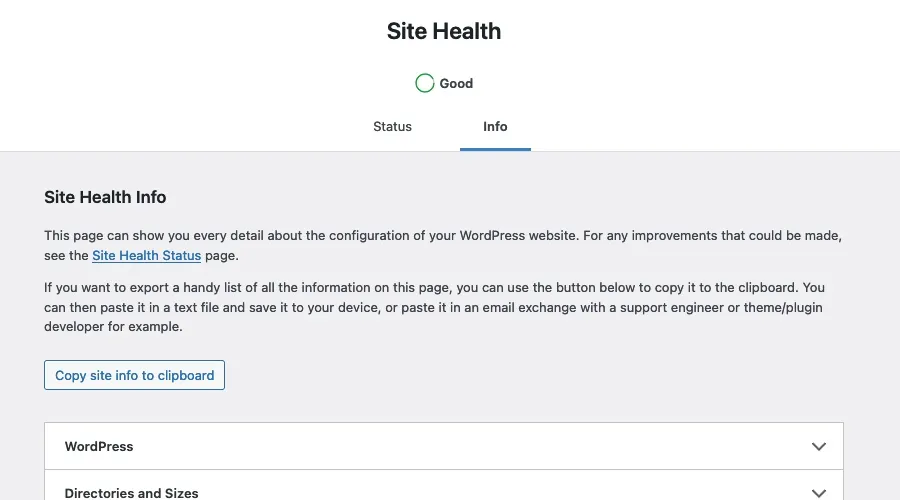Expand the WordPress section chevron

click(818, 447)
